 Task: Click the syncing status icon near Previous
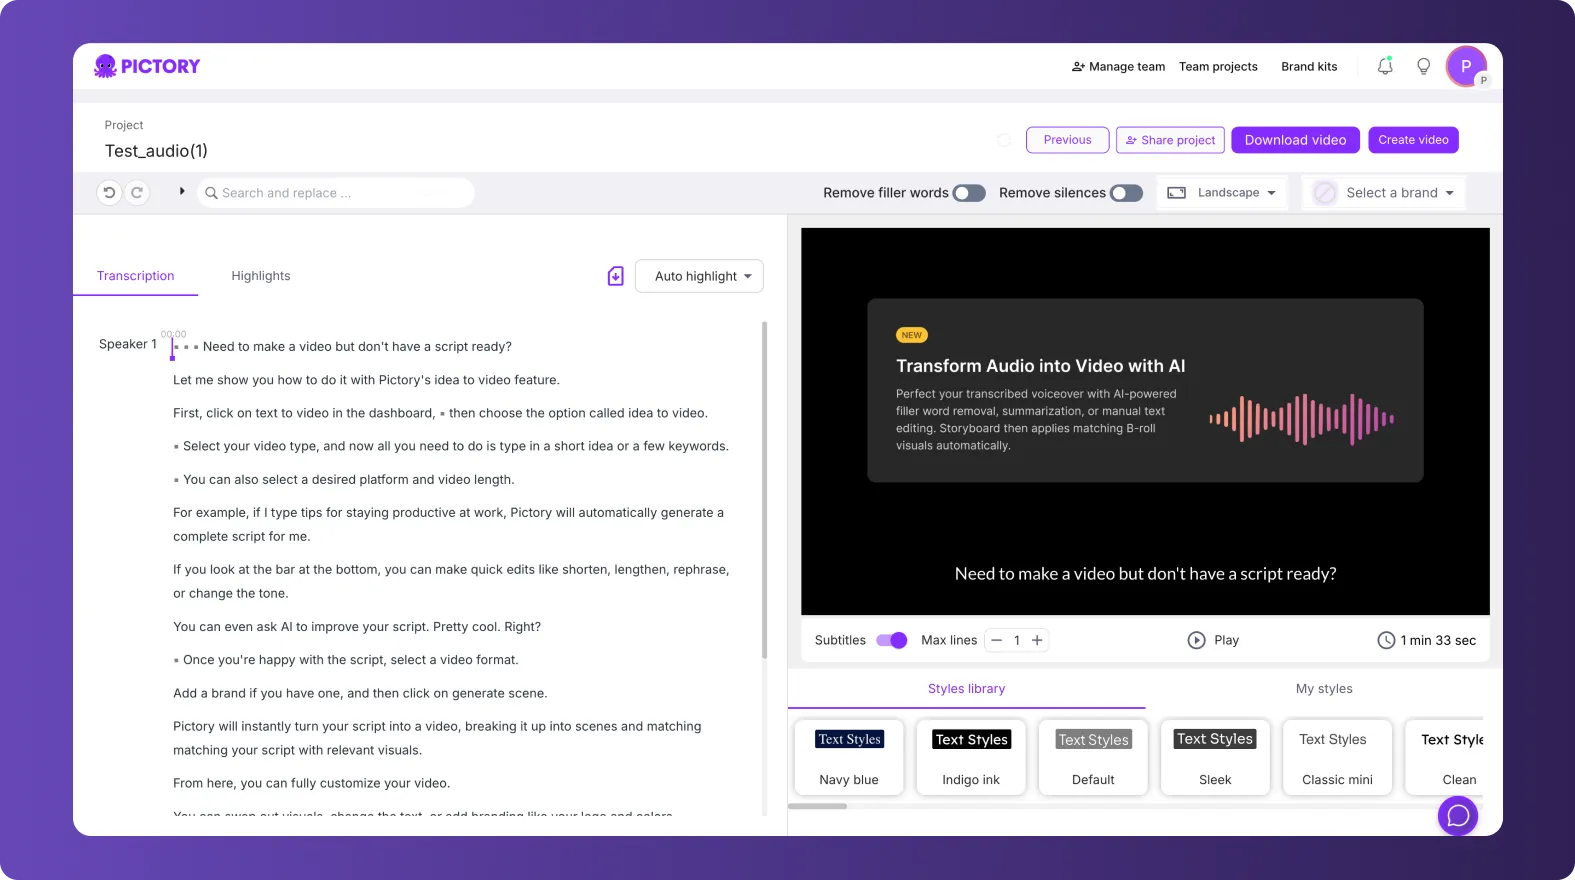pyautogui.click(x=1004, y=140)
